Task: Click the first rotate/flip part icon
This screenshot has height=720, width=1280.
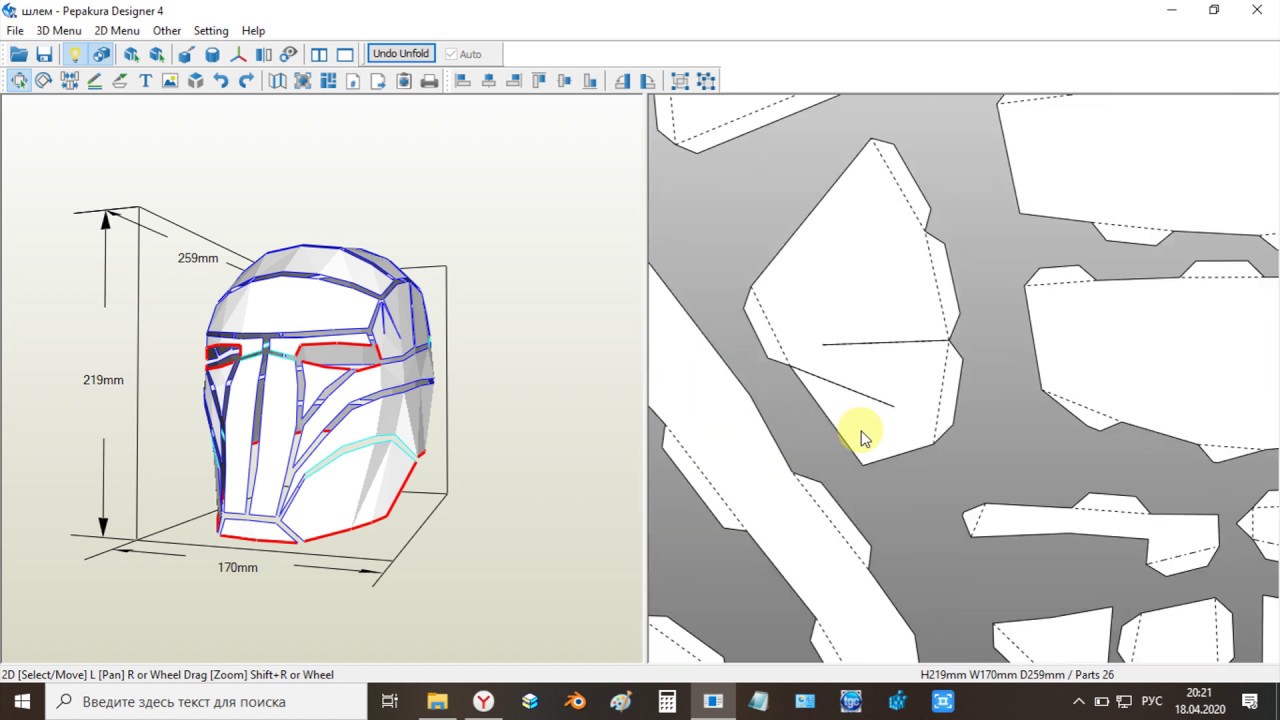Action: click(622, 81)
